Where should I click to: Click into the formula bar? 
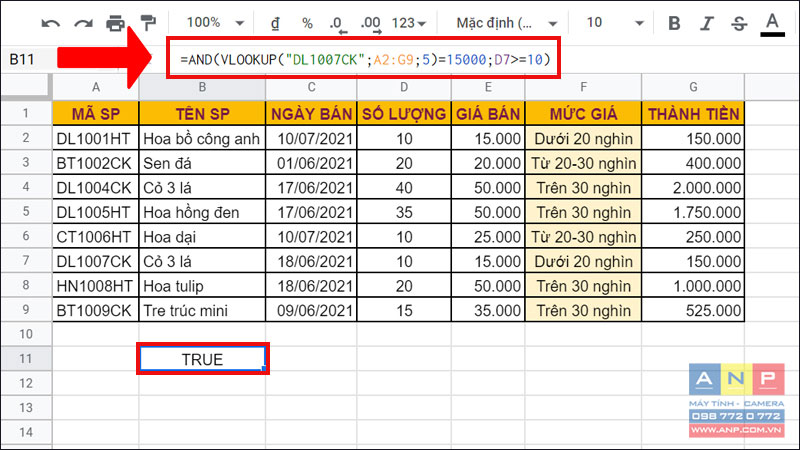pos(364,59)
